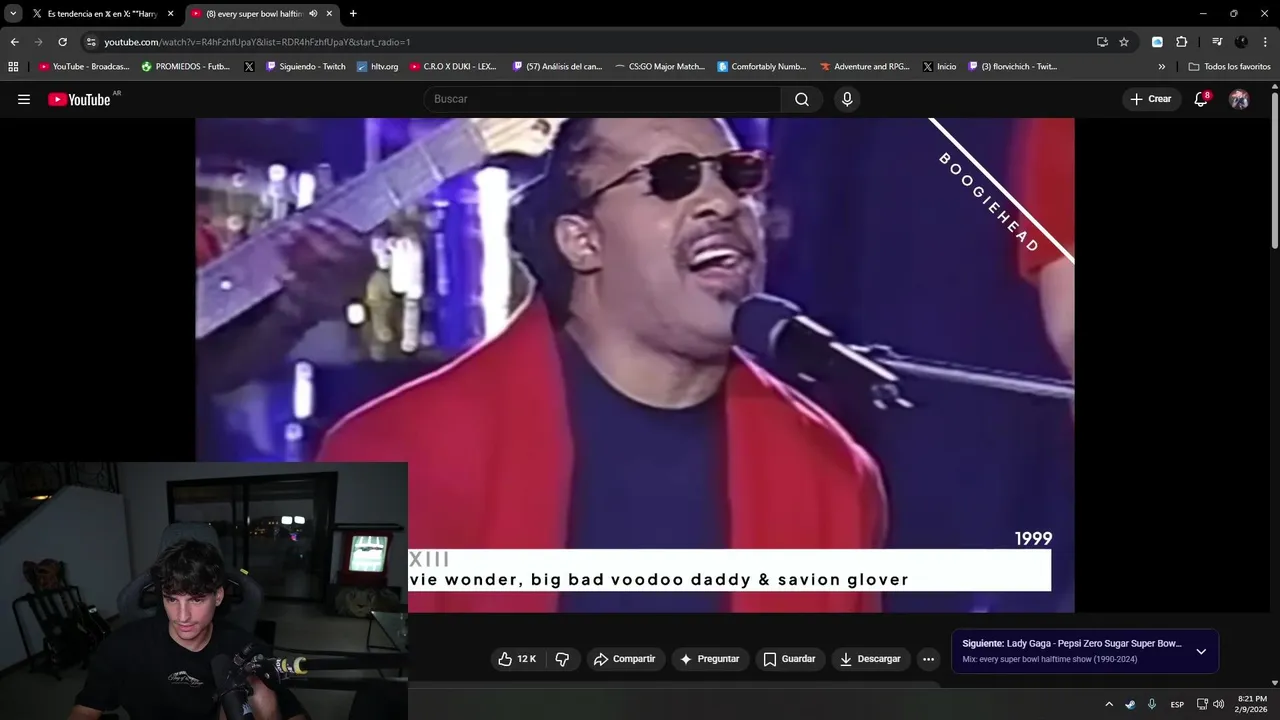This screenshot has width=1280, height=720.
Task: Open network tray icon
Action: [1202, 704]
